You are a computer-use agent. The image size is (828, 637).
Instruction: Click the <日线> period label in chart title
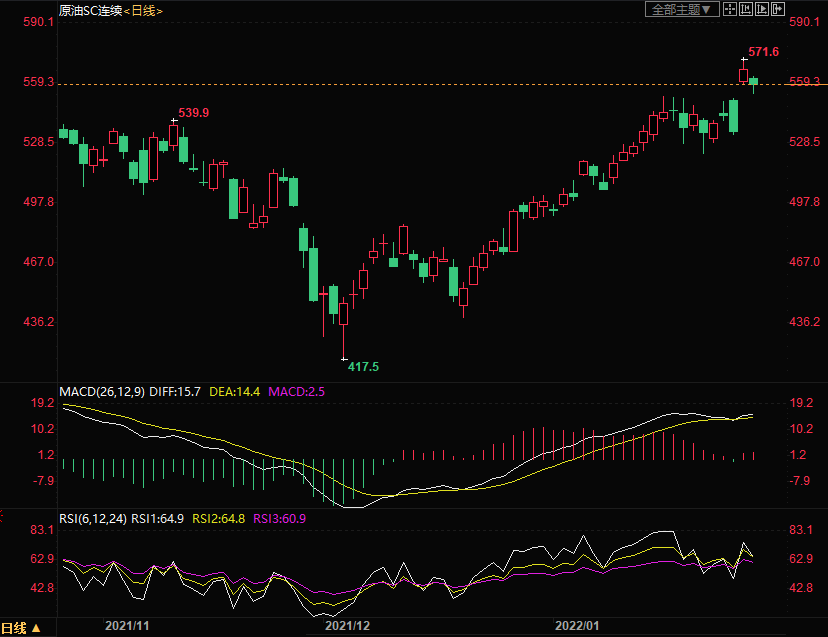click(x=144, y=10)
